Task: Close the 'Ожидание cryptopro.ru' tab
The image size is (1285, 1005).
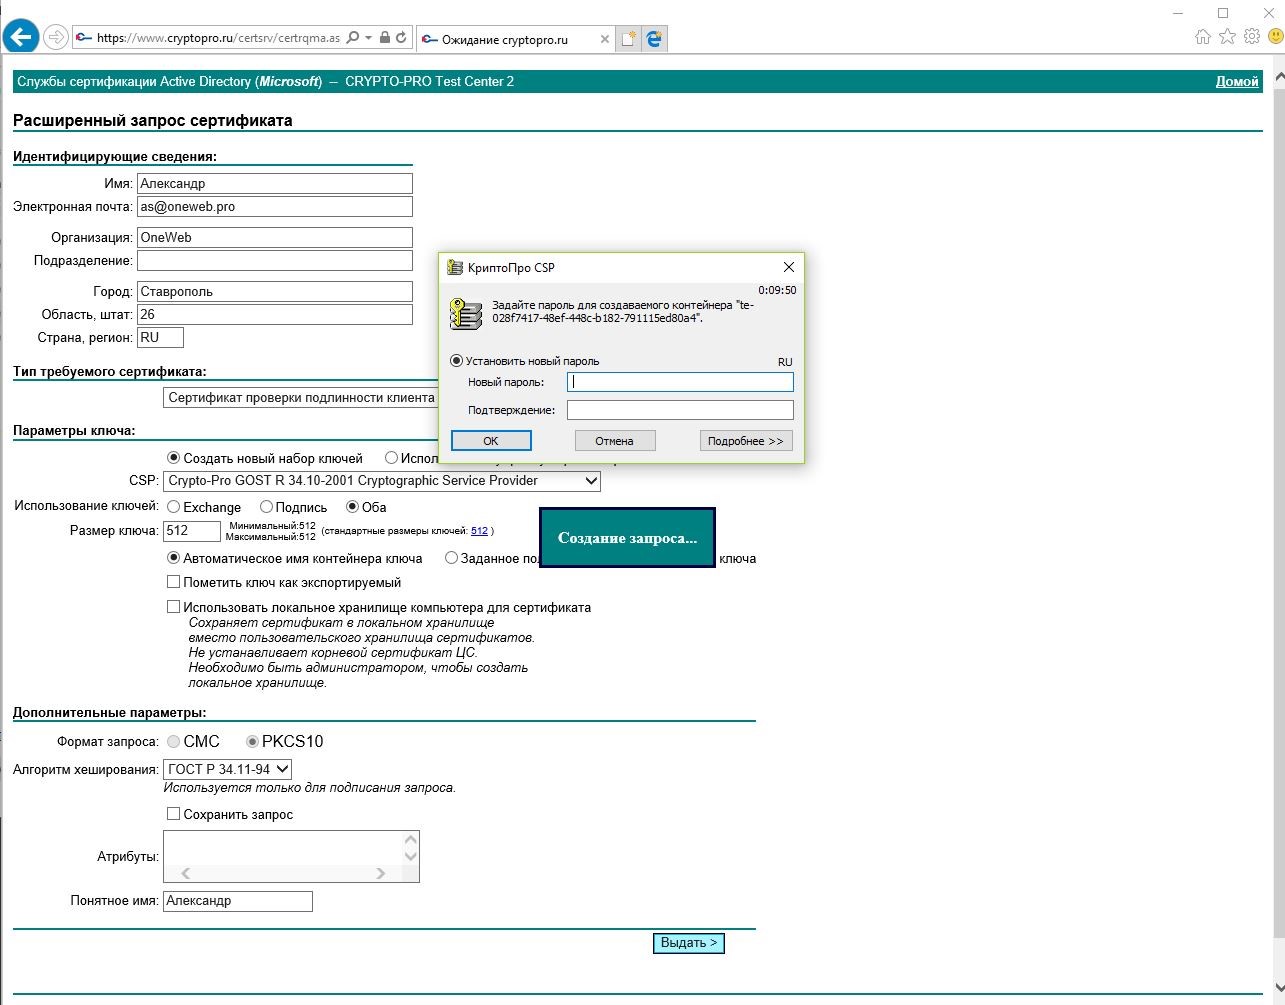Action: 604,40
